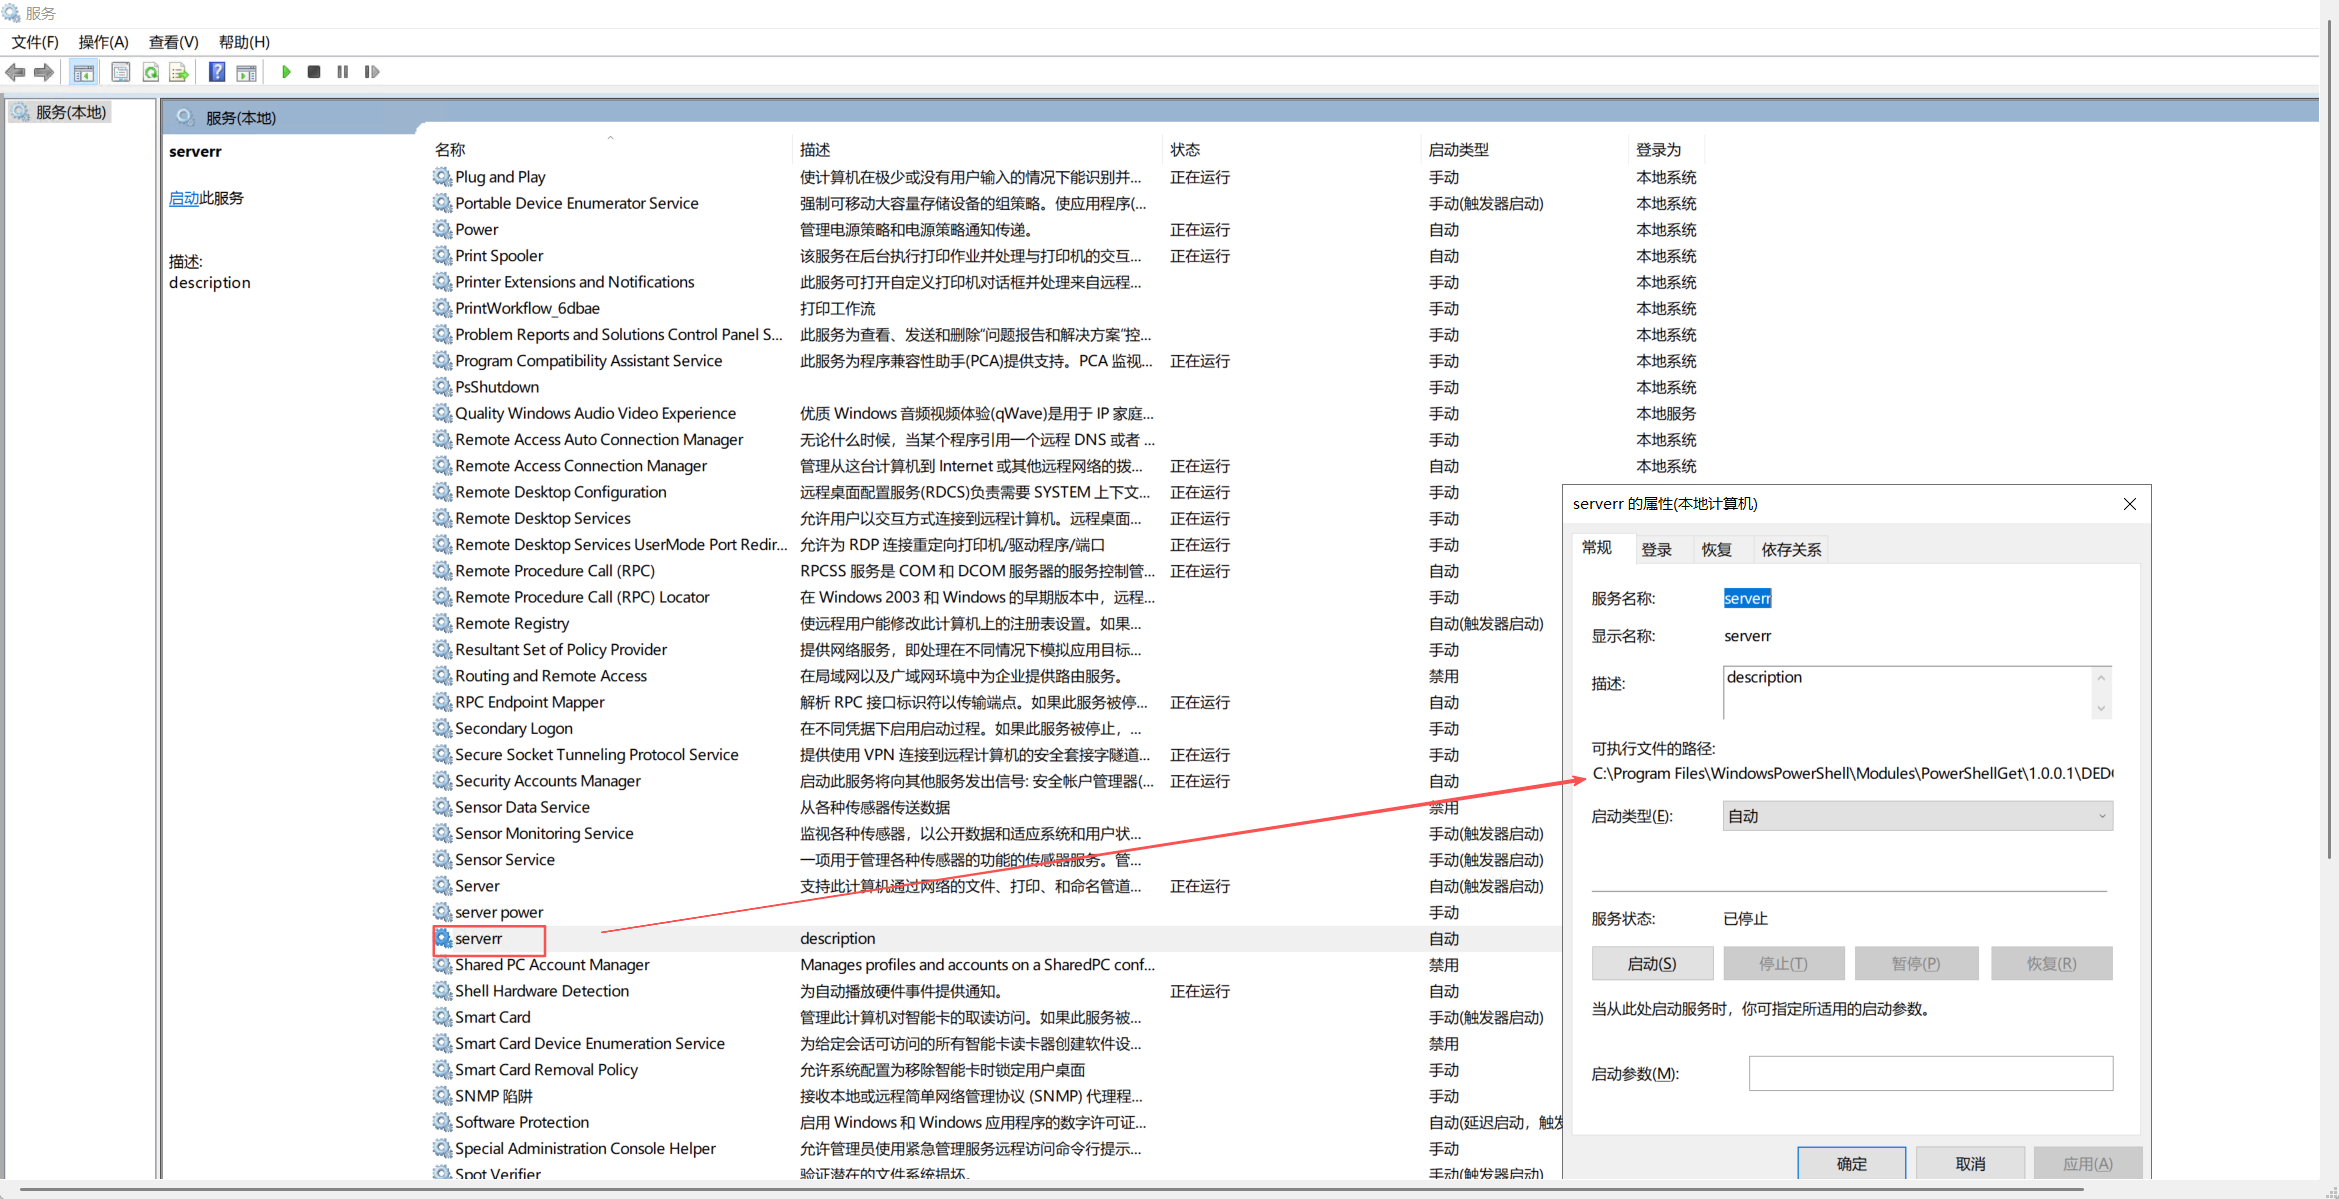Click the Export List toolbar icon
This screenshot has width=2339, height=1199.
[x=179, y=72]
